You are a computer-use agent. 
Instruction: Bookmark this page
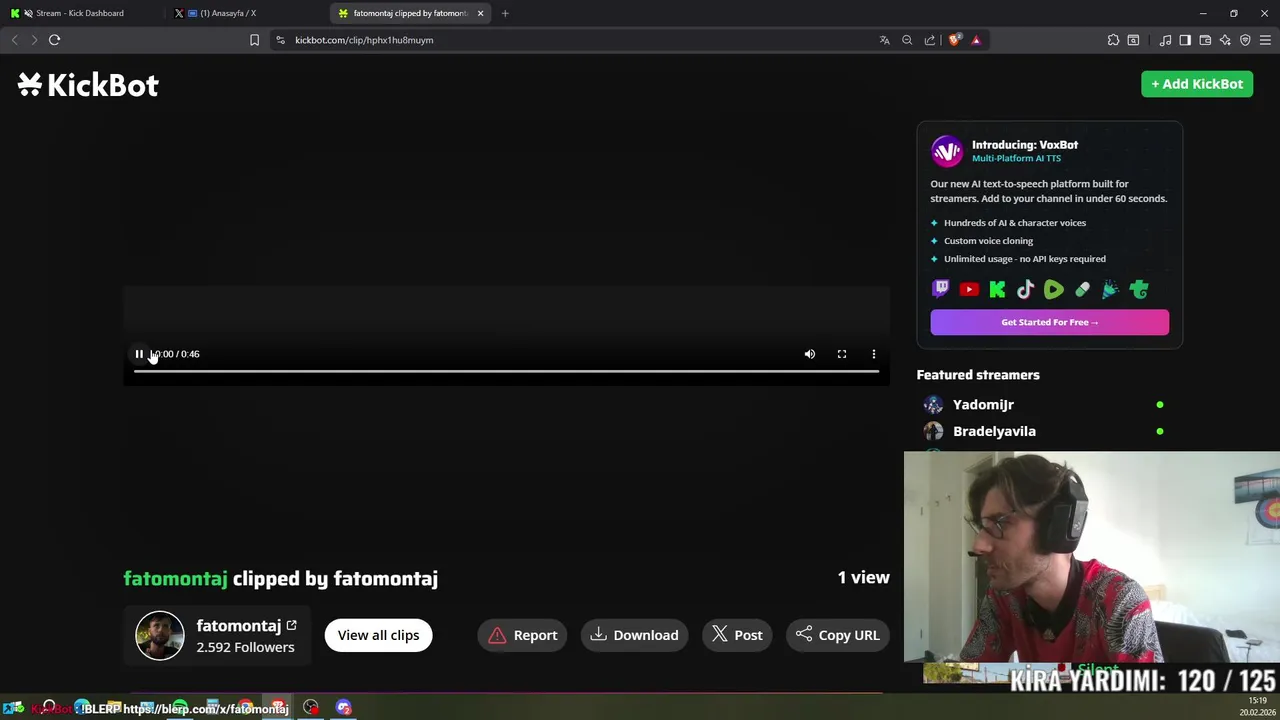pyautogui.click(x=254, y=40)
